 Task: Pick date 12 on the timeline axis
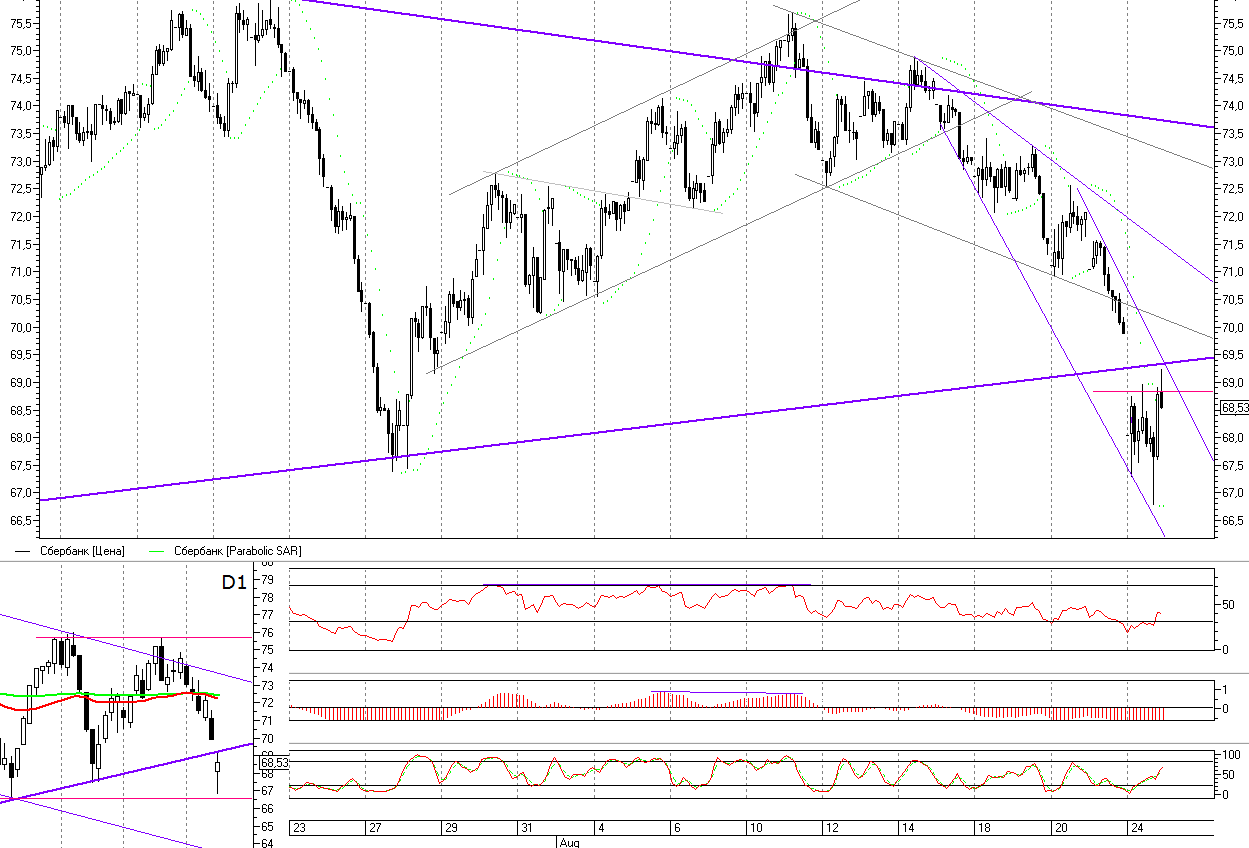830,828
